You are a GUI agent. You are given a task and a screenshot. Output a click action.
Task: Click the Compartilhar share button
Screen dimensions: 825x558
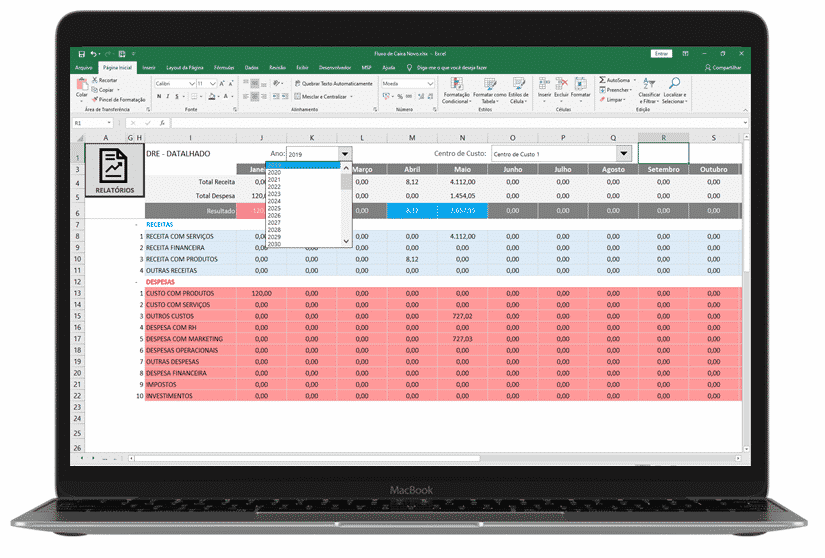(723, 67)
